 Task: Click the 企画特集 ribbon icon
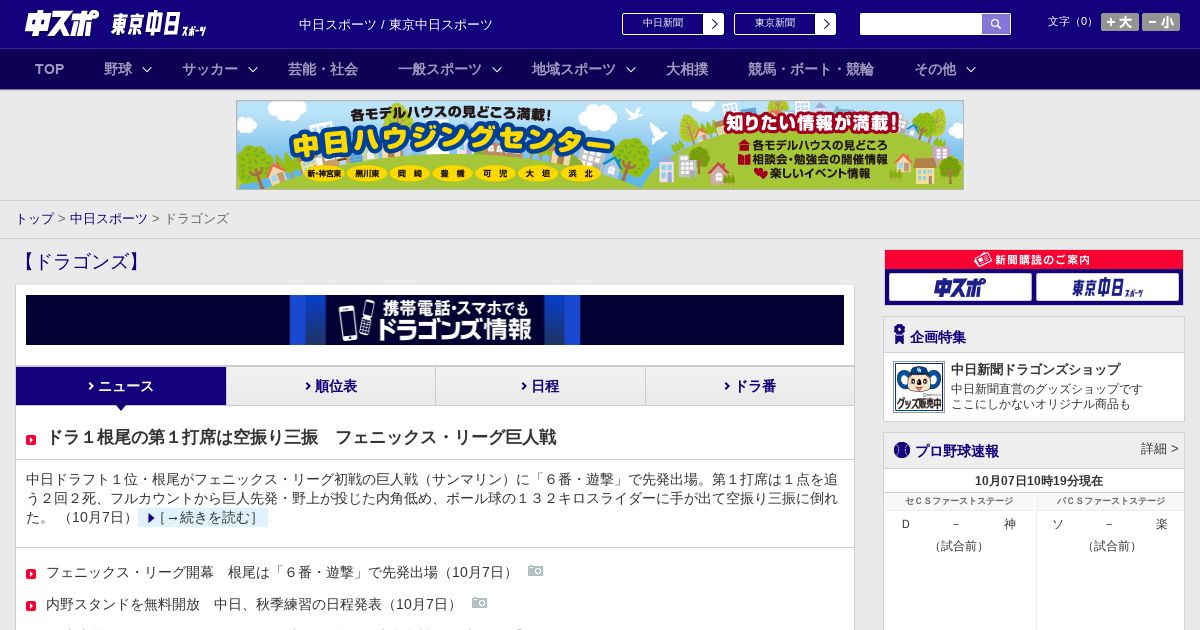click(899, 335)
